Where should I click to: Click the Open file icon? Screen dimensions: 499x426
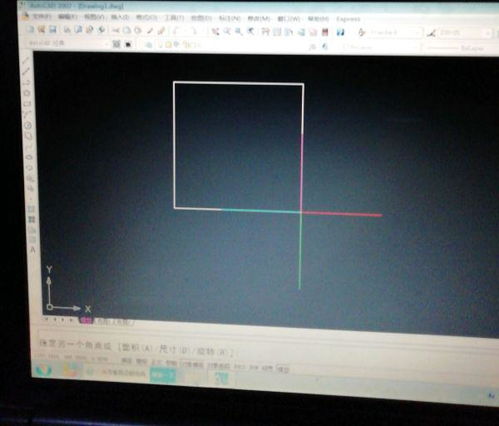tap(41, 30)
